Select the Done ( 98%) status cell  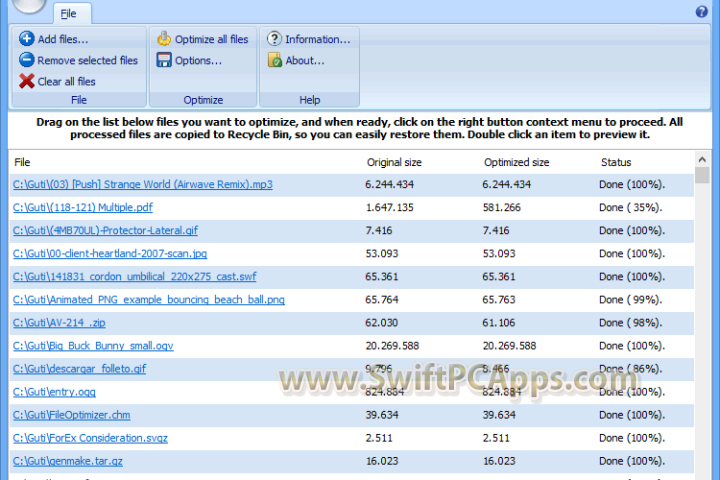click(630, 322)
